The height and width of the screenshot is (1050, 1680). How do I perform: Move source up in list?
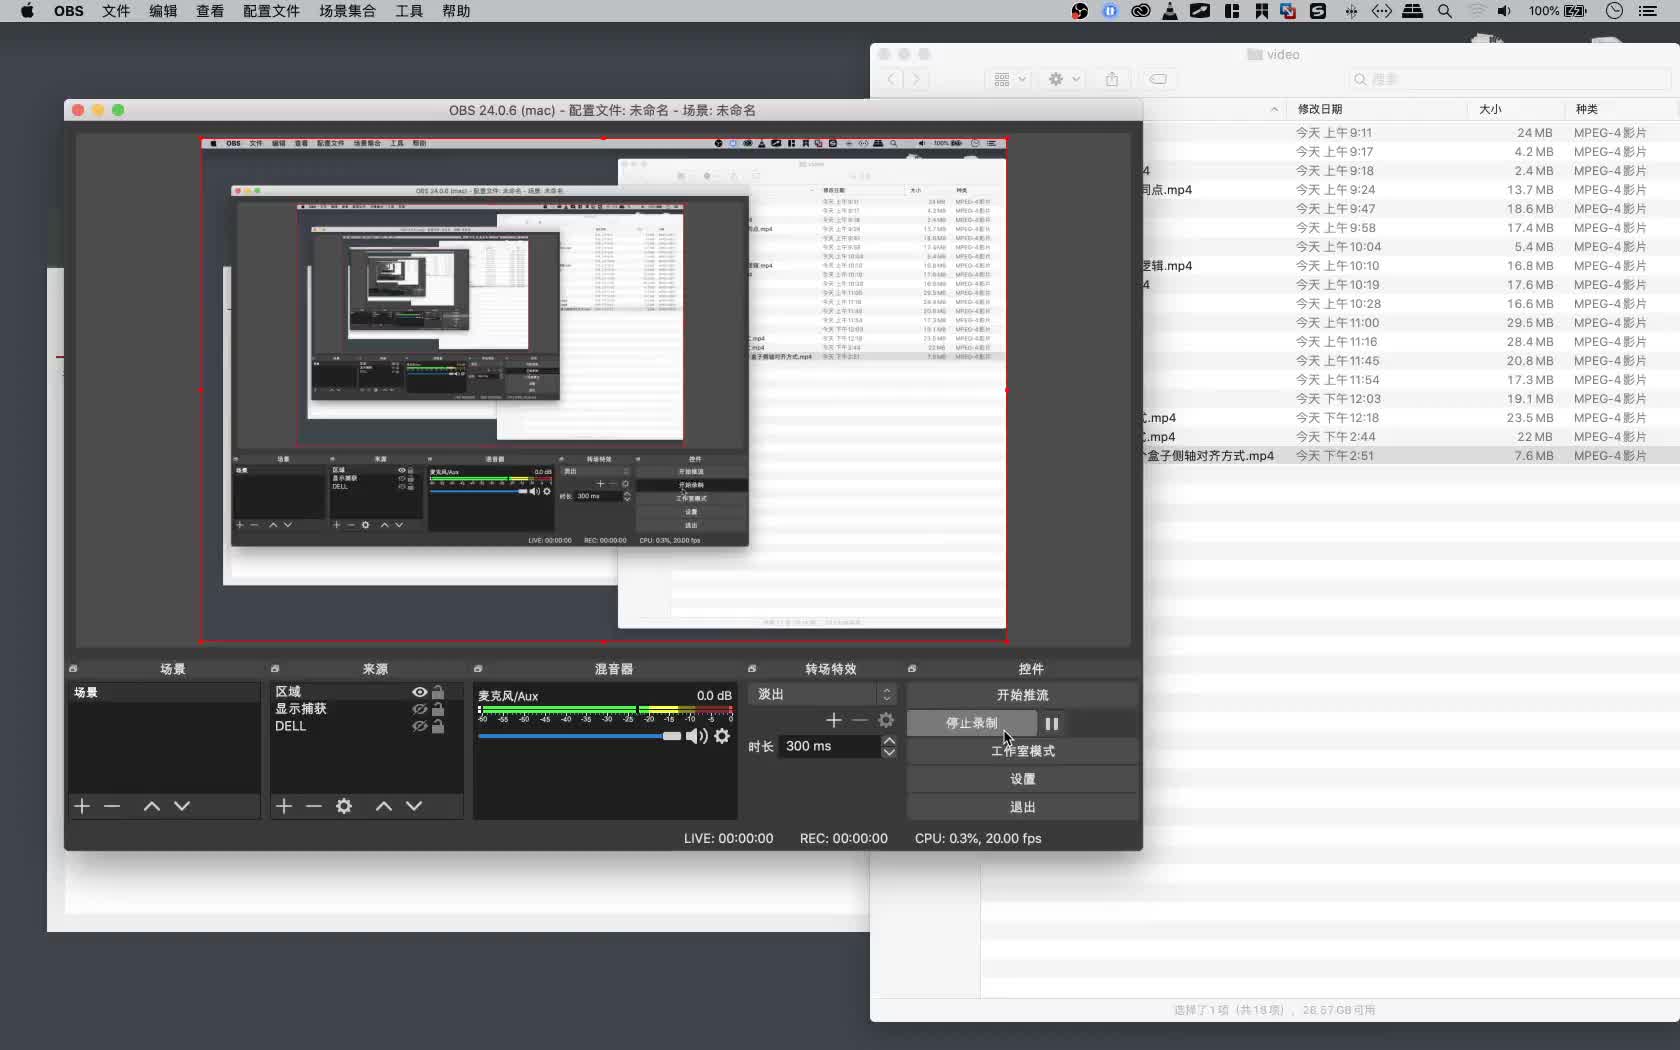tap(384, 806)
